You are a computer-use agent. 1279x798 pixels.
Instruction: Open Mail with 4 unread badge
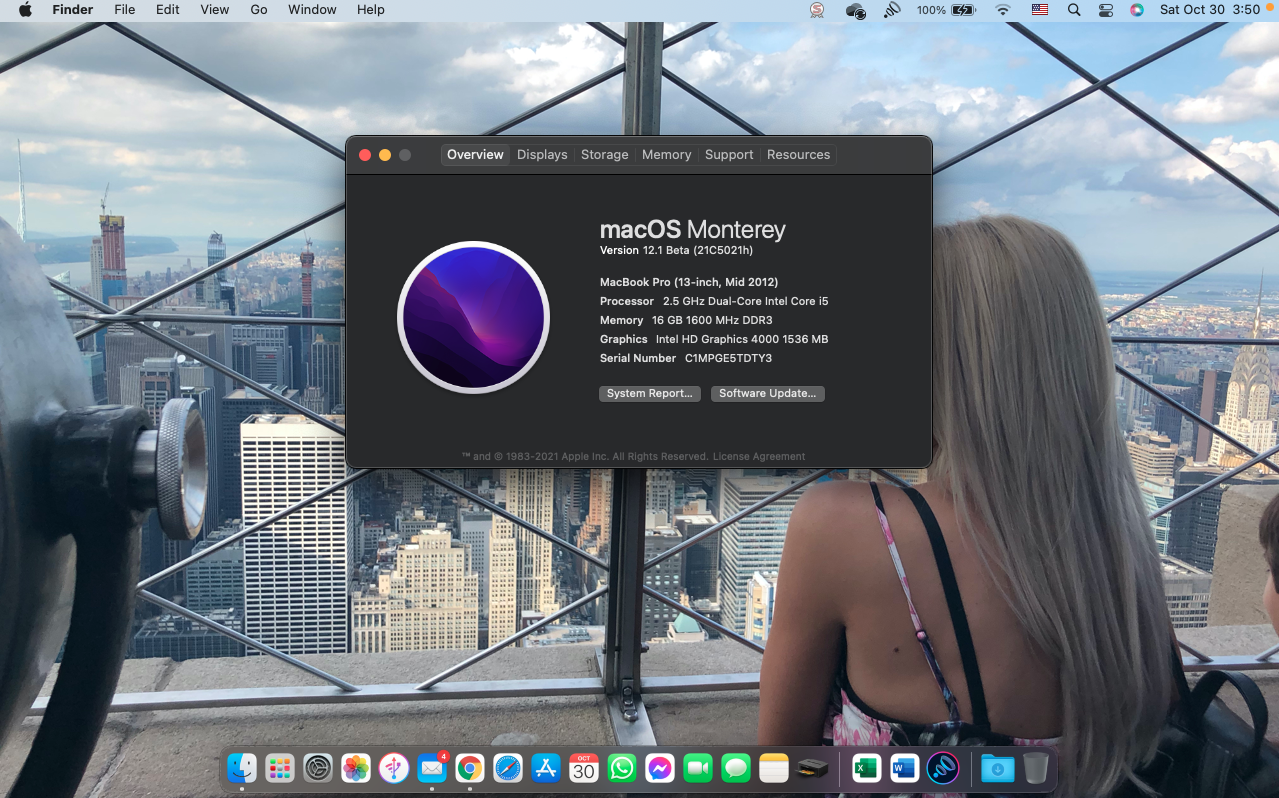432,768
